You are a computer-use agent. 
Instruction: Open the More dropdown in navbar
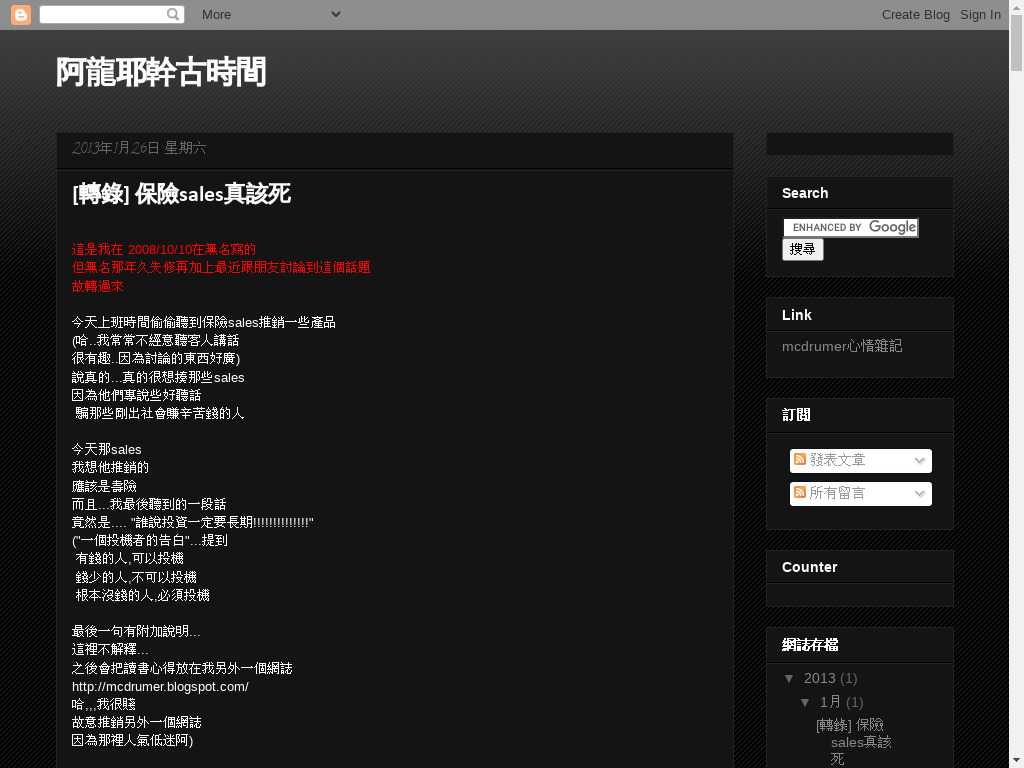click(x=270, y=14)
